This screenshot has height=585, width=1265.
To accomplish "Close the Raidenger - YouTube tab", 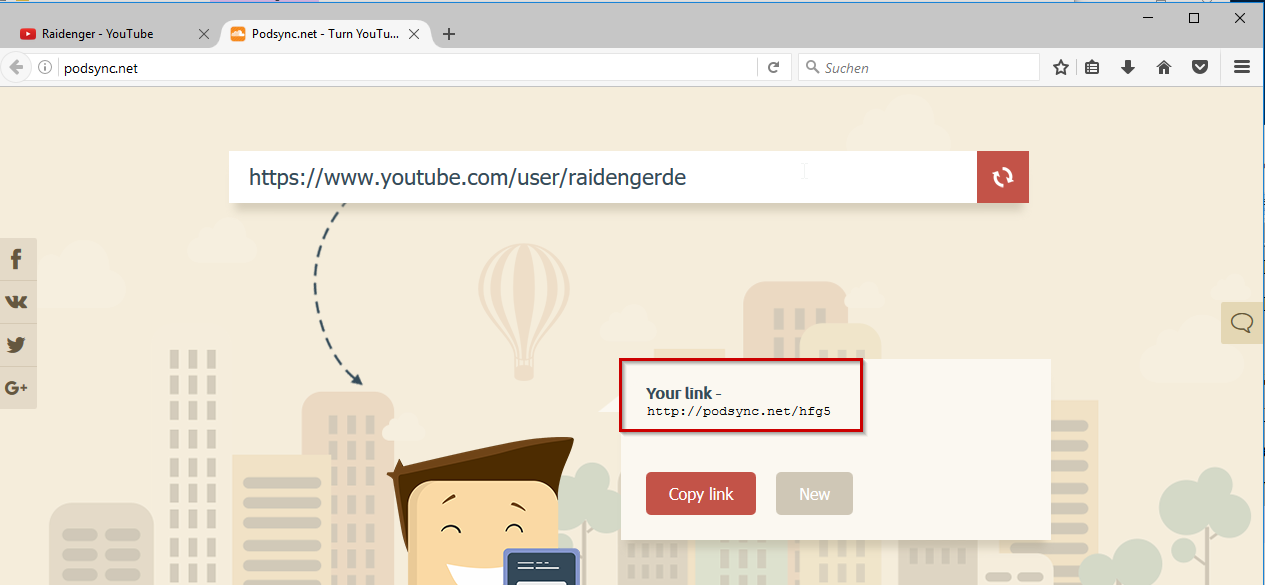I will click(204, 34).
